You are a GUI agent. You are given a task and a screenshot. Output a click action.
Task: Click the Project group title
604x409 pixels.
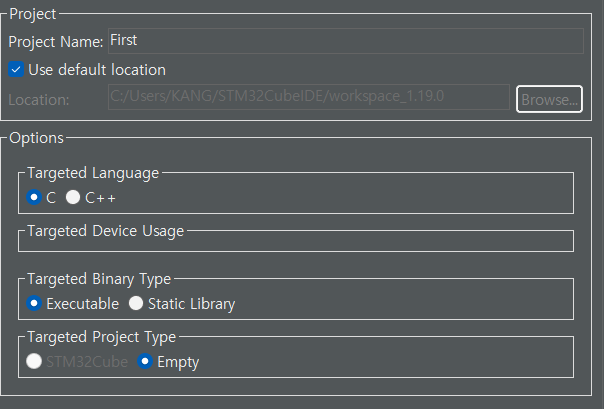click(x=33, y=14)
